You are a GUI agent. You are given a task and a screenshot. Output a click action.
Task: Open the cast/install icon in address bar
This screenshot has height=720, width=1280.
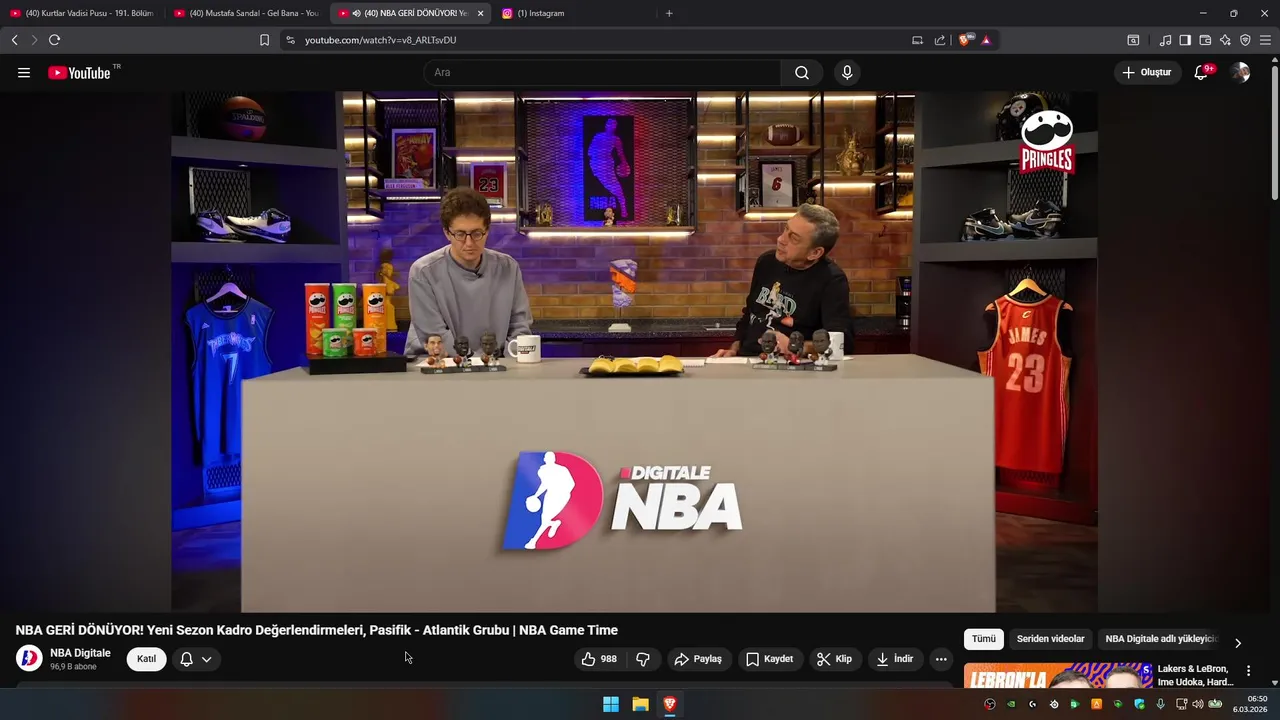click(917, 40)
